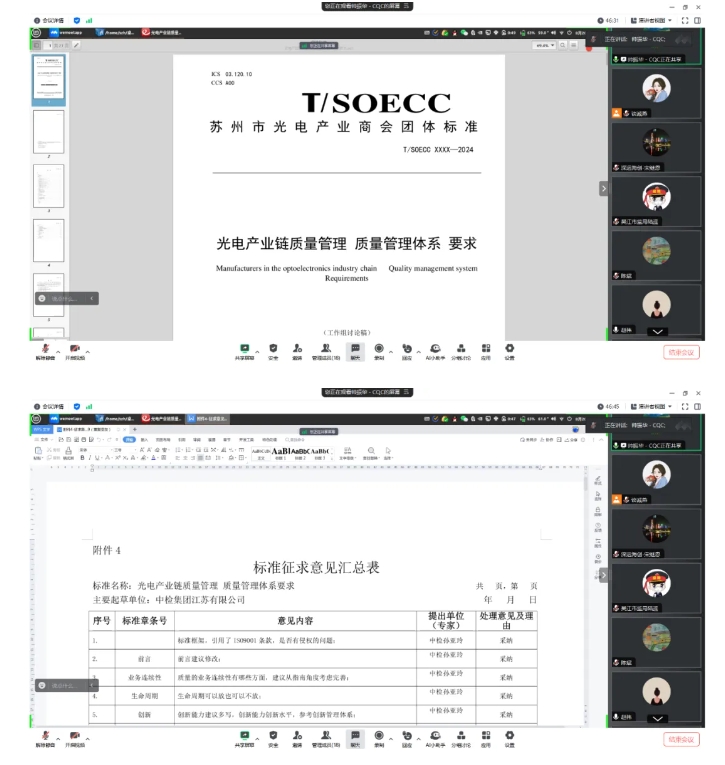The image size is (725, 765).
Task: Click red End Meeting button, lower window
Action: (682, 740)
